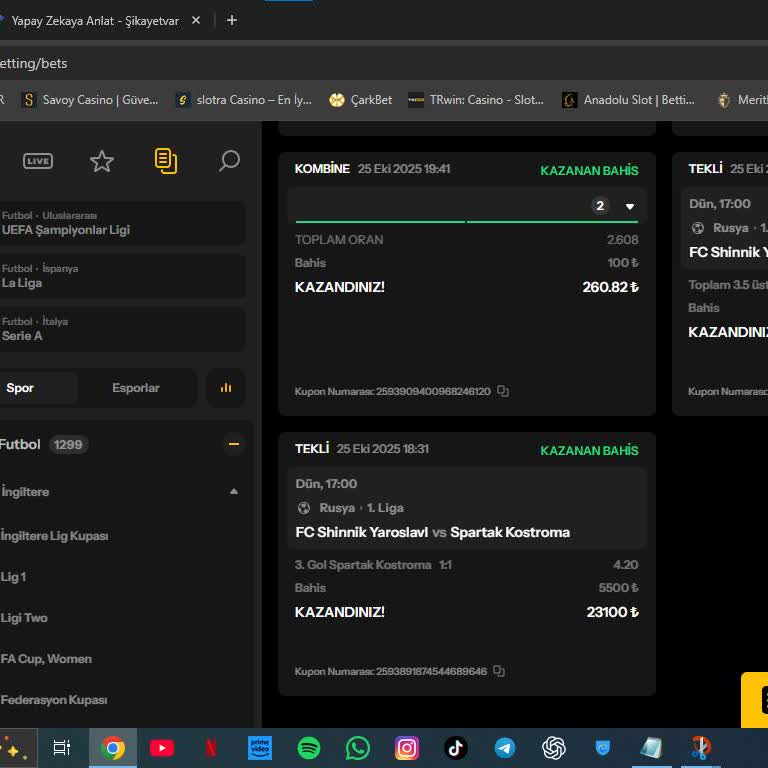Open the statistics bar chart icon

226,388
